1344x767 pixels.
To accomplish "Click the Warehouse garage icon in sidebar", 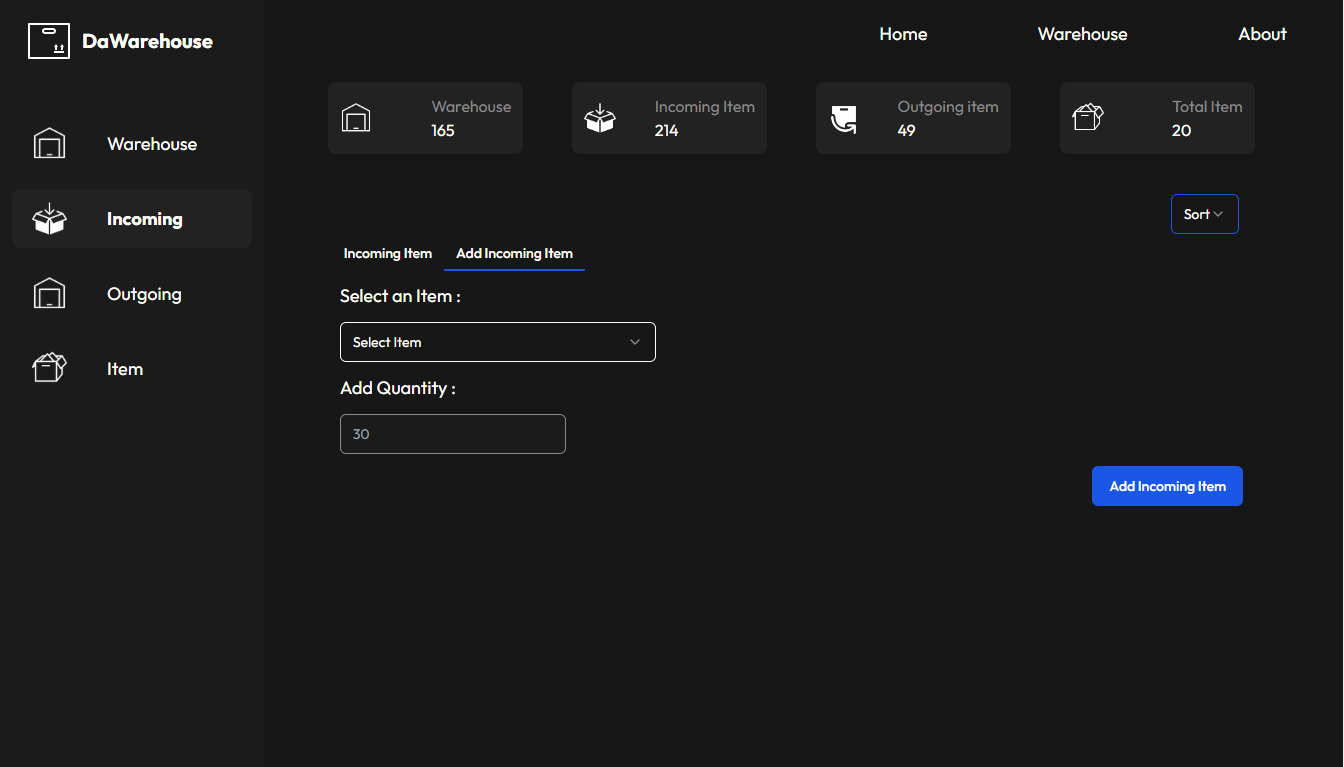I will (49, 144).
